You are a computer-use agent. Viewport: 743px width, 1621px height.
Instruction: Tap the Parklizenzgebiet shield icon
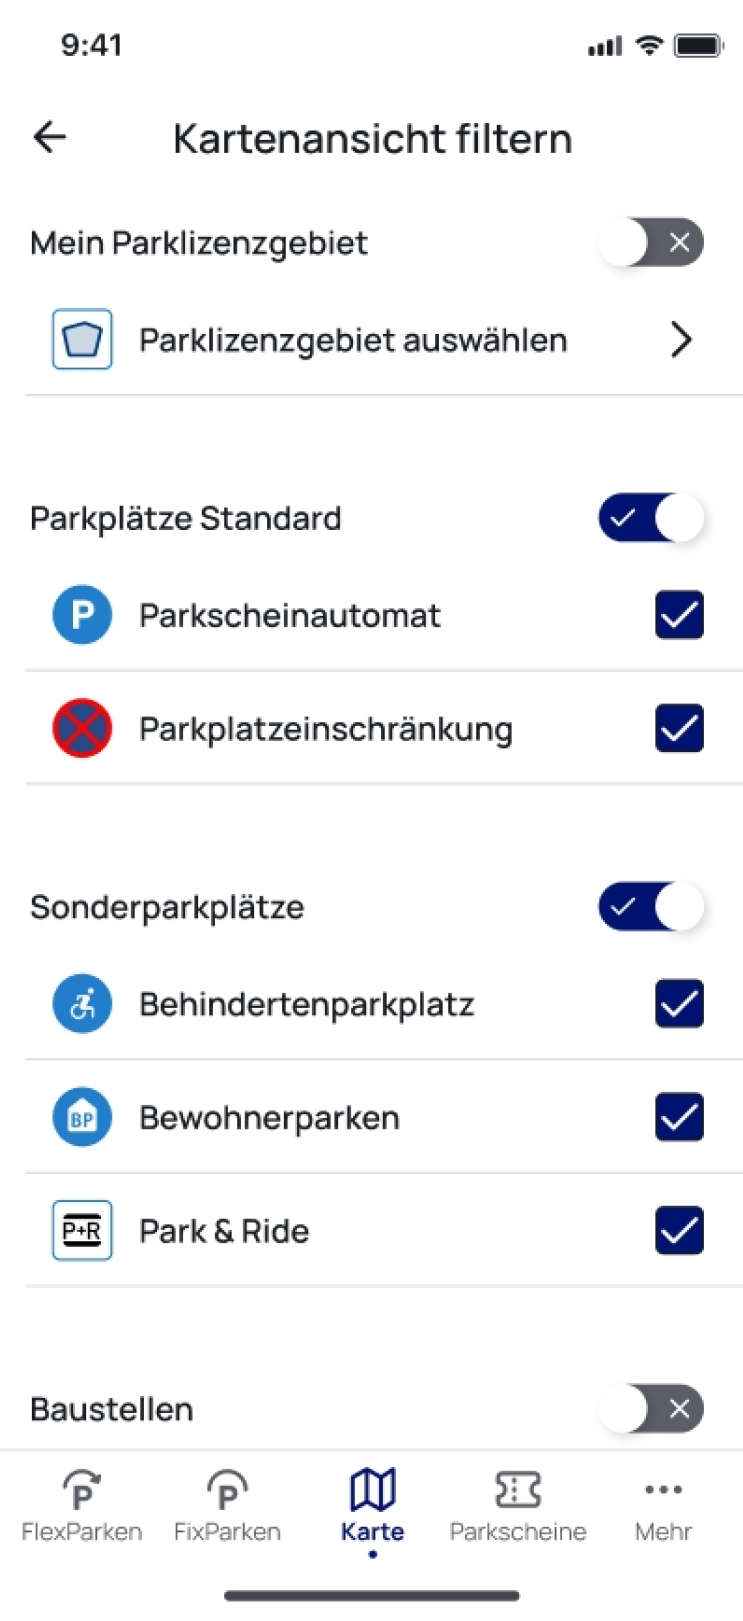click(82, 340)
